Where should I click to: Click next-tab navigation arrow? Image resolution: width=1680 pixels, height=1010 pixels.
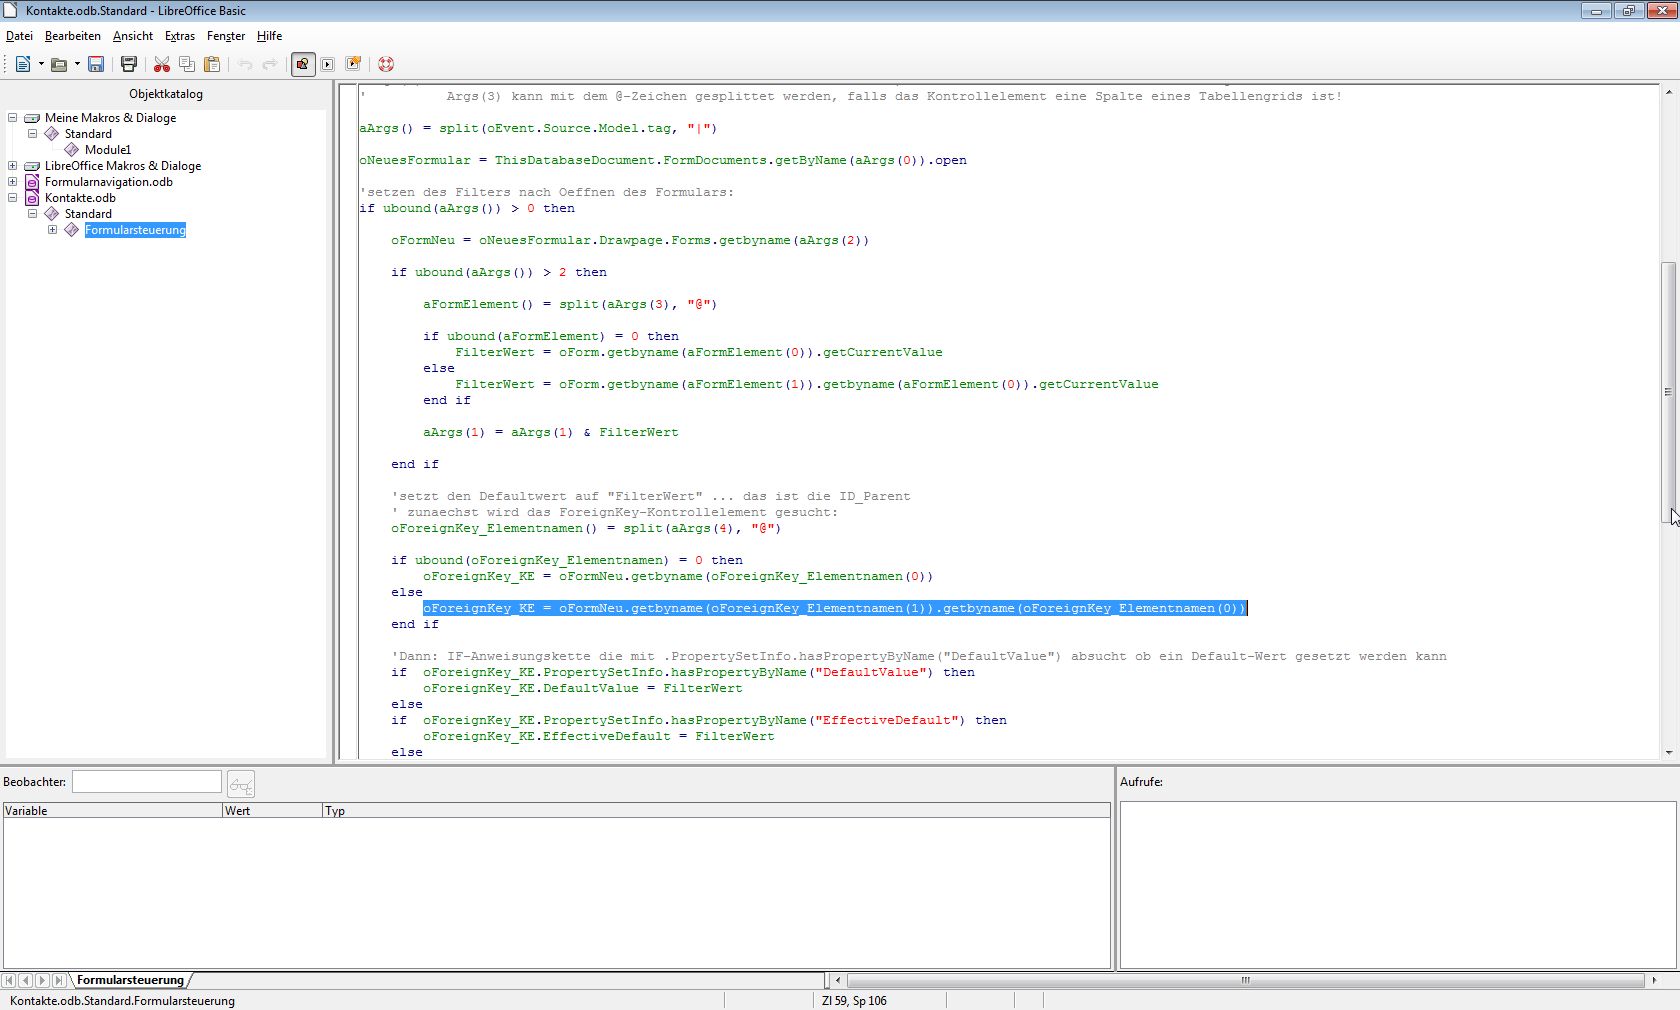[42, 981]
